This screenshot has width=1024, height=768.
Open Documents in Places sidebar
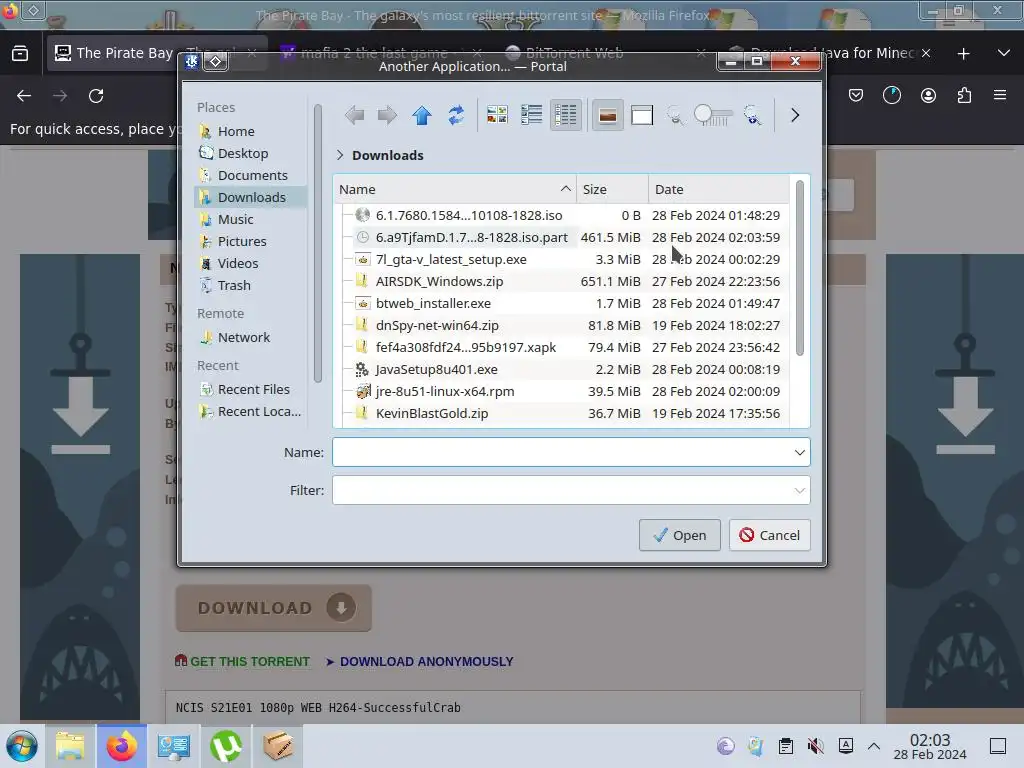pos(251,175)
